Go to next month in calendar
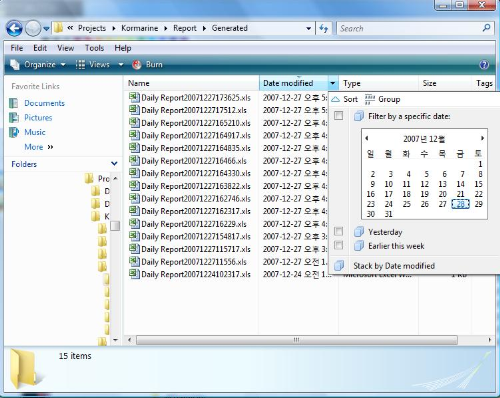The image size is (500, 398). tap(482, 138)
